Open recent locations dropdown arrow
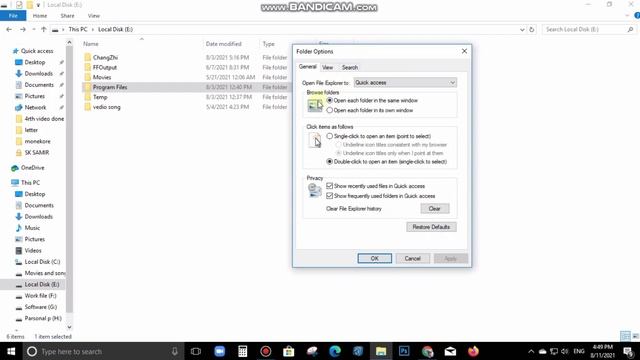 click(34, 29)
